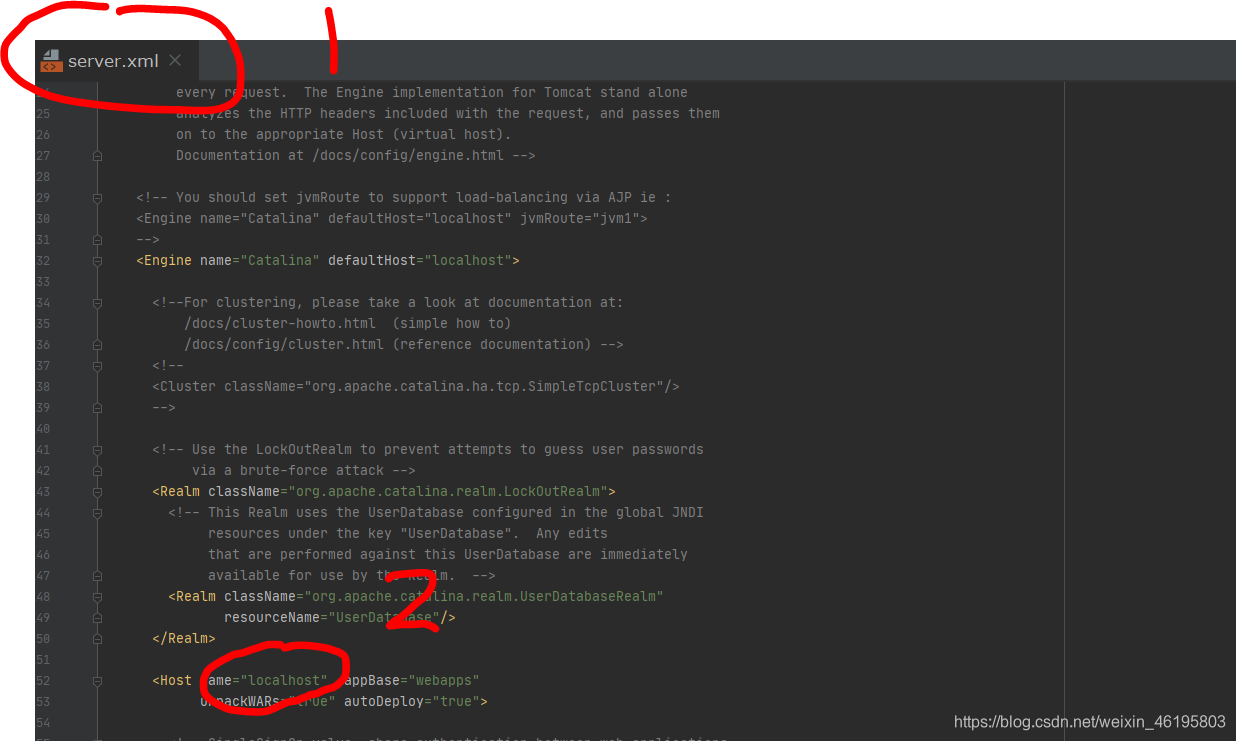Collapse the LockOutRealm comment at line 41
Image resolution: width=1236 pixels, height=741 pixels.
click(97, 449)
